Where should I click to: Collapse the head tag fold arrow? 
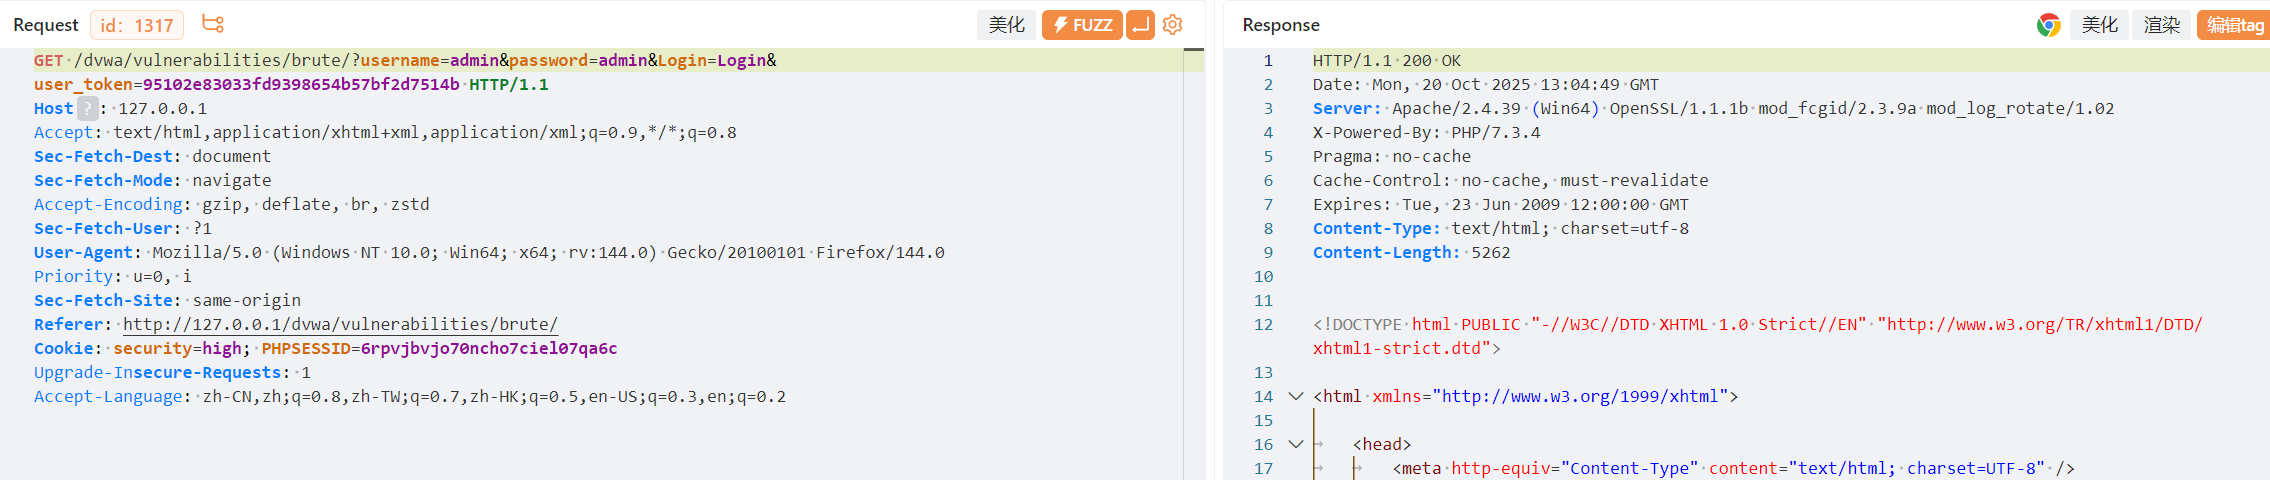1296,444
